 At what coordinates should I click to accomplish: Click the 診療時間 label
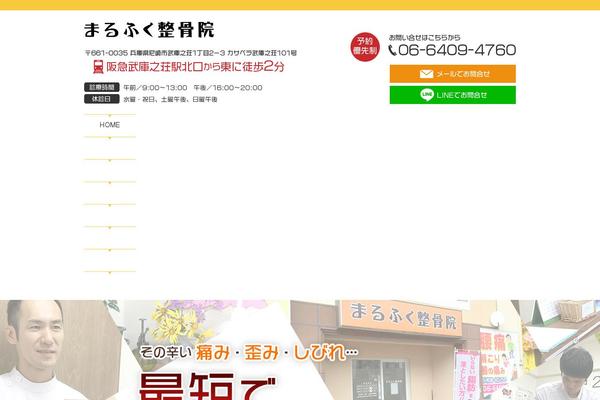(x=101, y=87)
